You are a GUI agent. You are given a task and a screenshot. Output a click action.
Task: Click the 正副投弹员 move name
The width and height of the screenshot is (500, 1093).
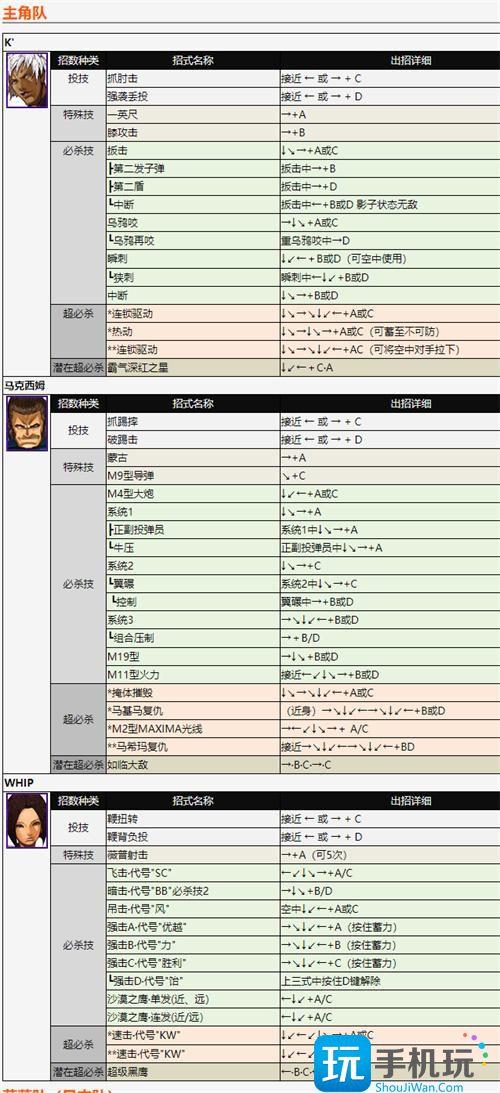coord(137,530)
